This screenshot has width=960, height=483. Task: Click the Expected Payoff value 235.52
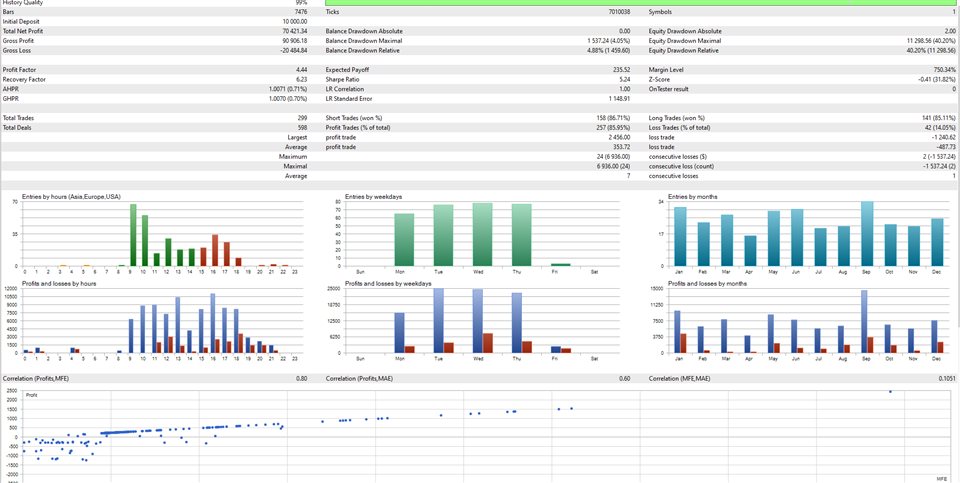coord(621,70)
